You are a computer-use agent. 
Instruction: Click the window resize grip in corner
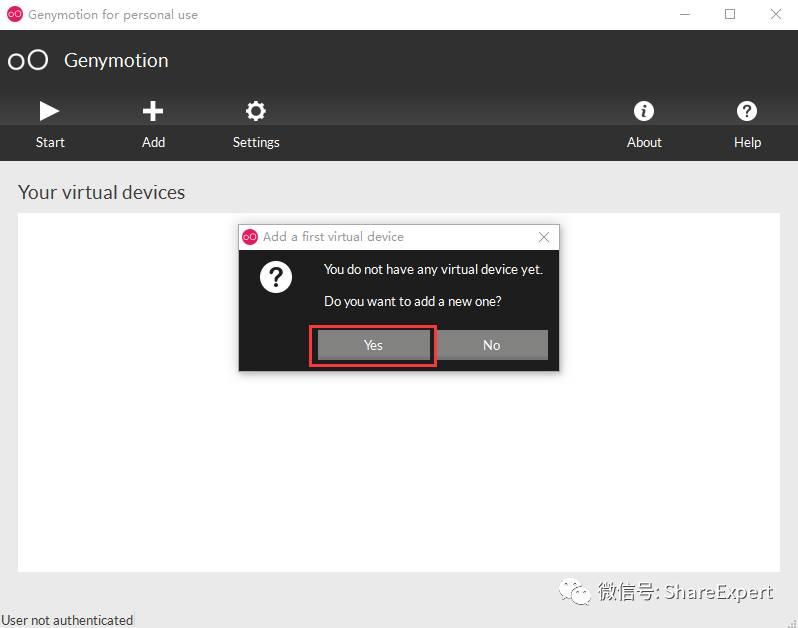point(792,623)
